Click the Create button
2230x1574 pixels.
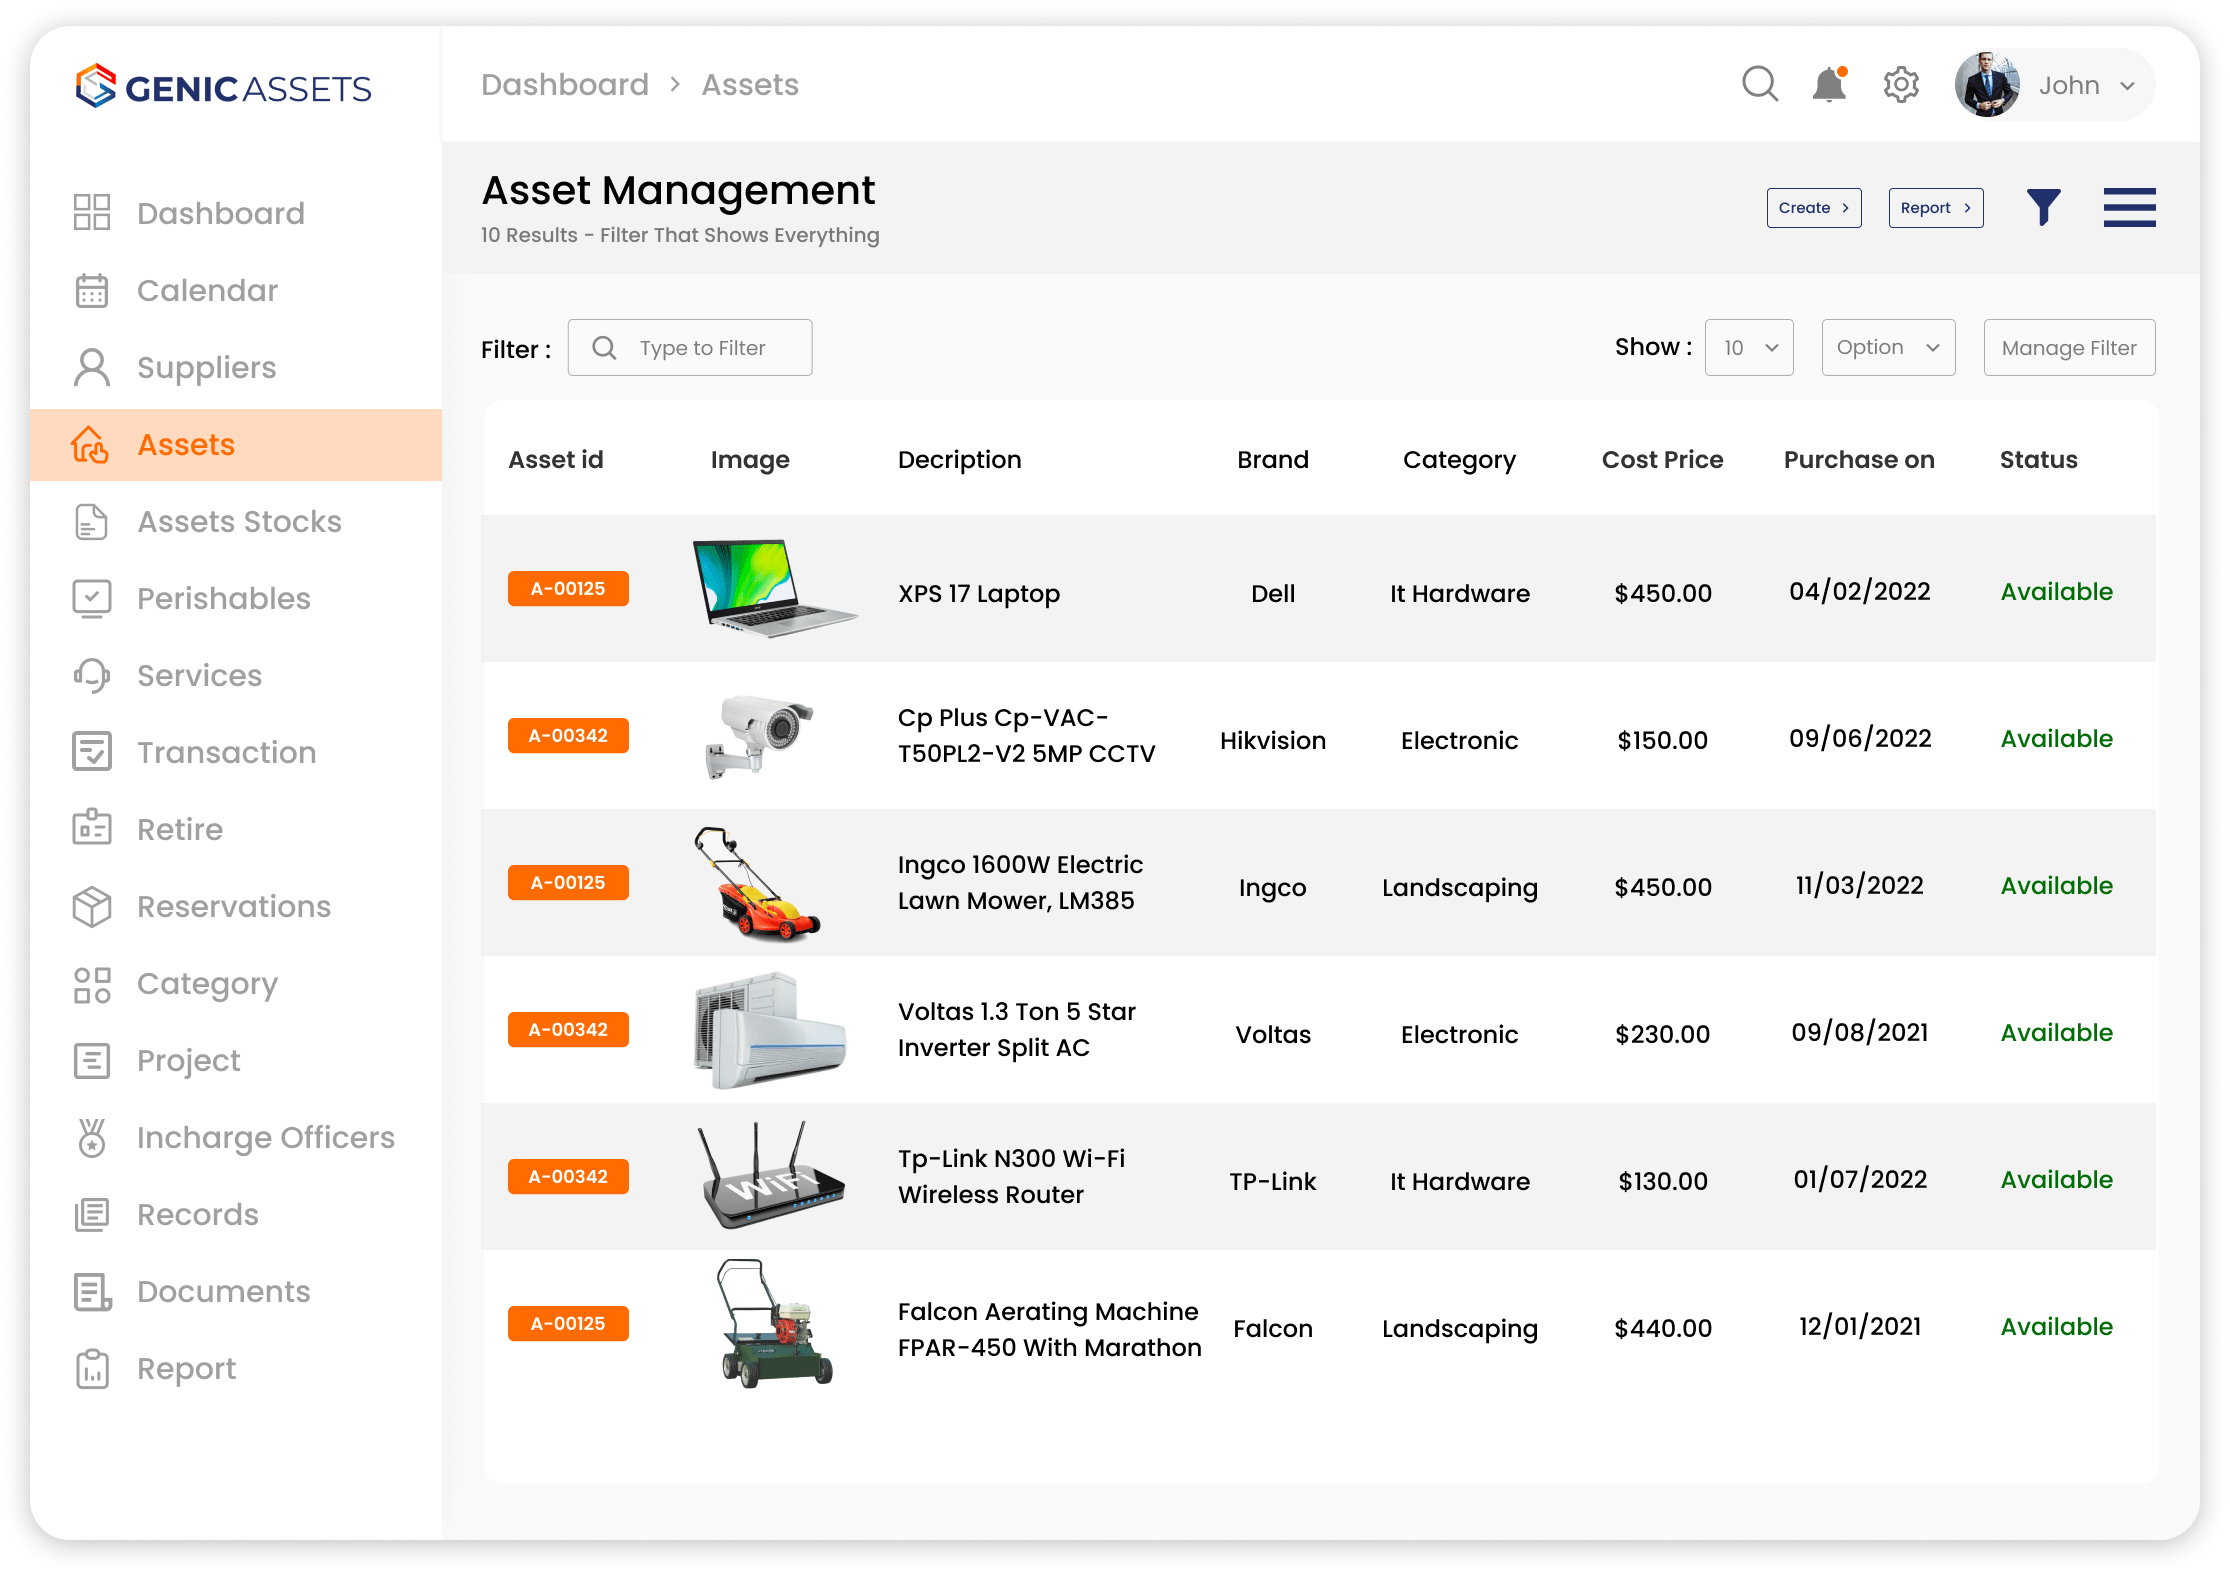coord(1813,208)
